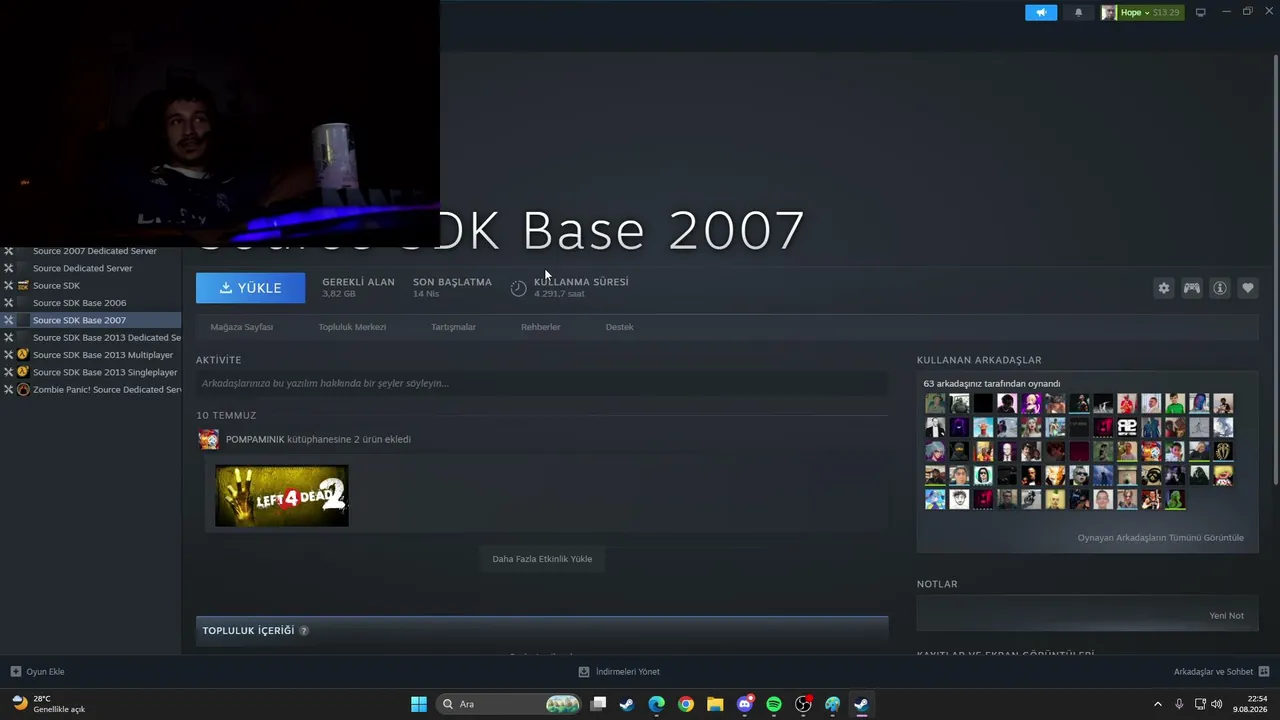Click the Half-Life lambda icon for SDK 2013 Multiplayer

click(23, 355)
